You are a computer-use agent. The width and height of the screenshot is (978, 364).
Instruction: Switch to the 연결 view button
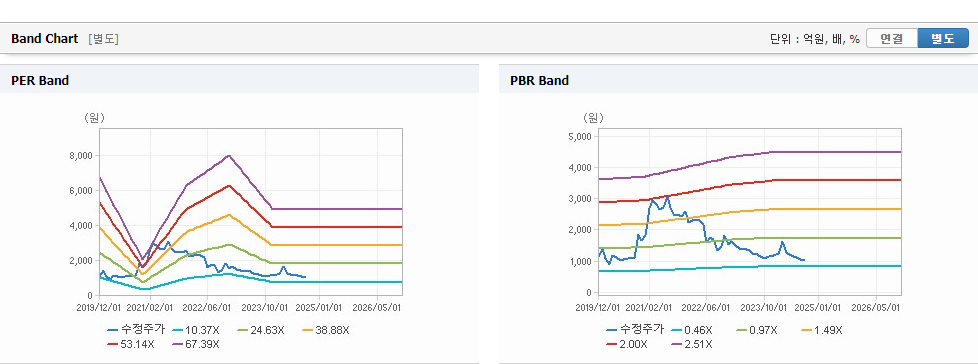[892, 39]
